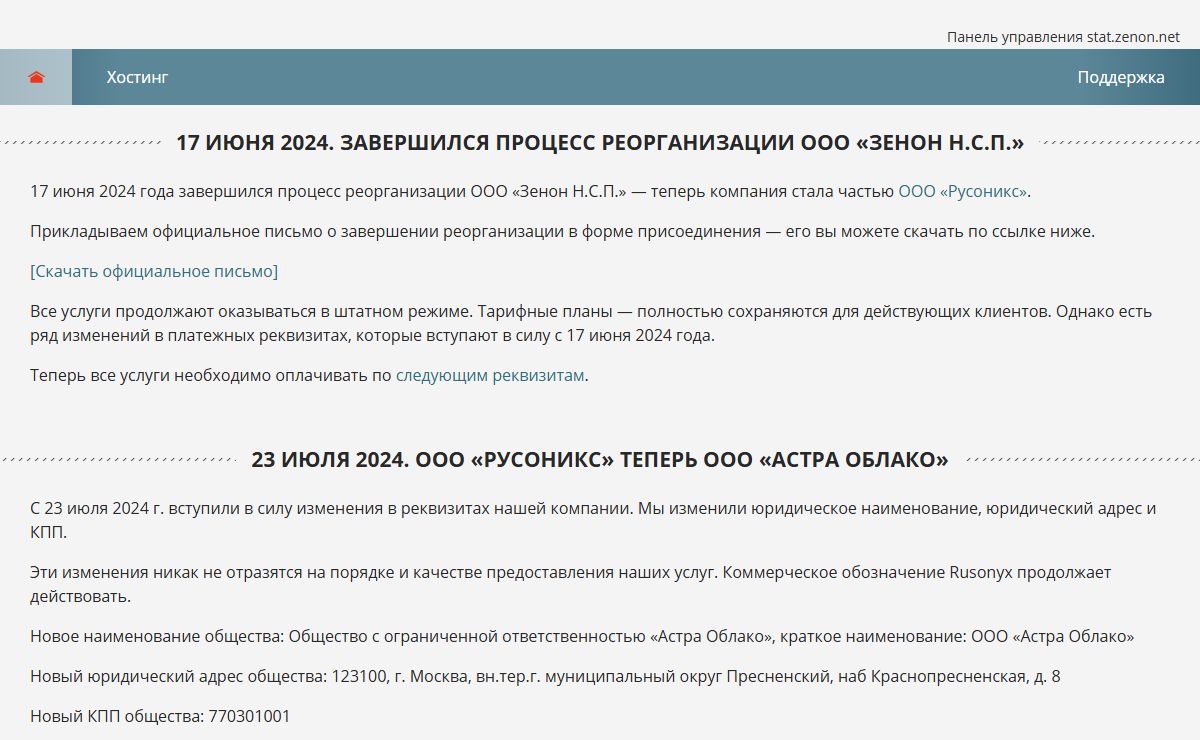Download via [Скачать официальное письмо] link
The image size is (1200, 740).
[154, 271]
